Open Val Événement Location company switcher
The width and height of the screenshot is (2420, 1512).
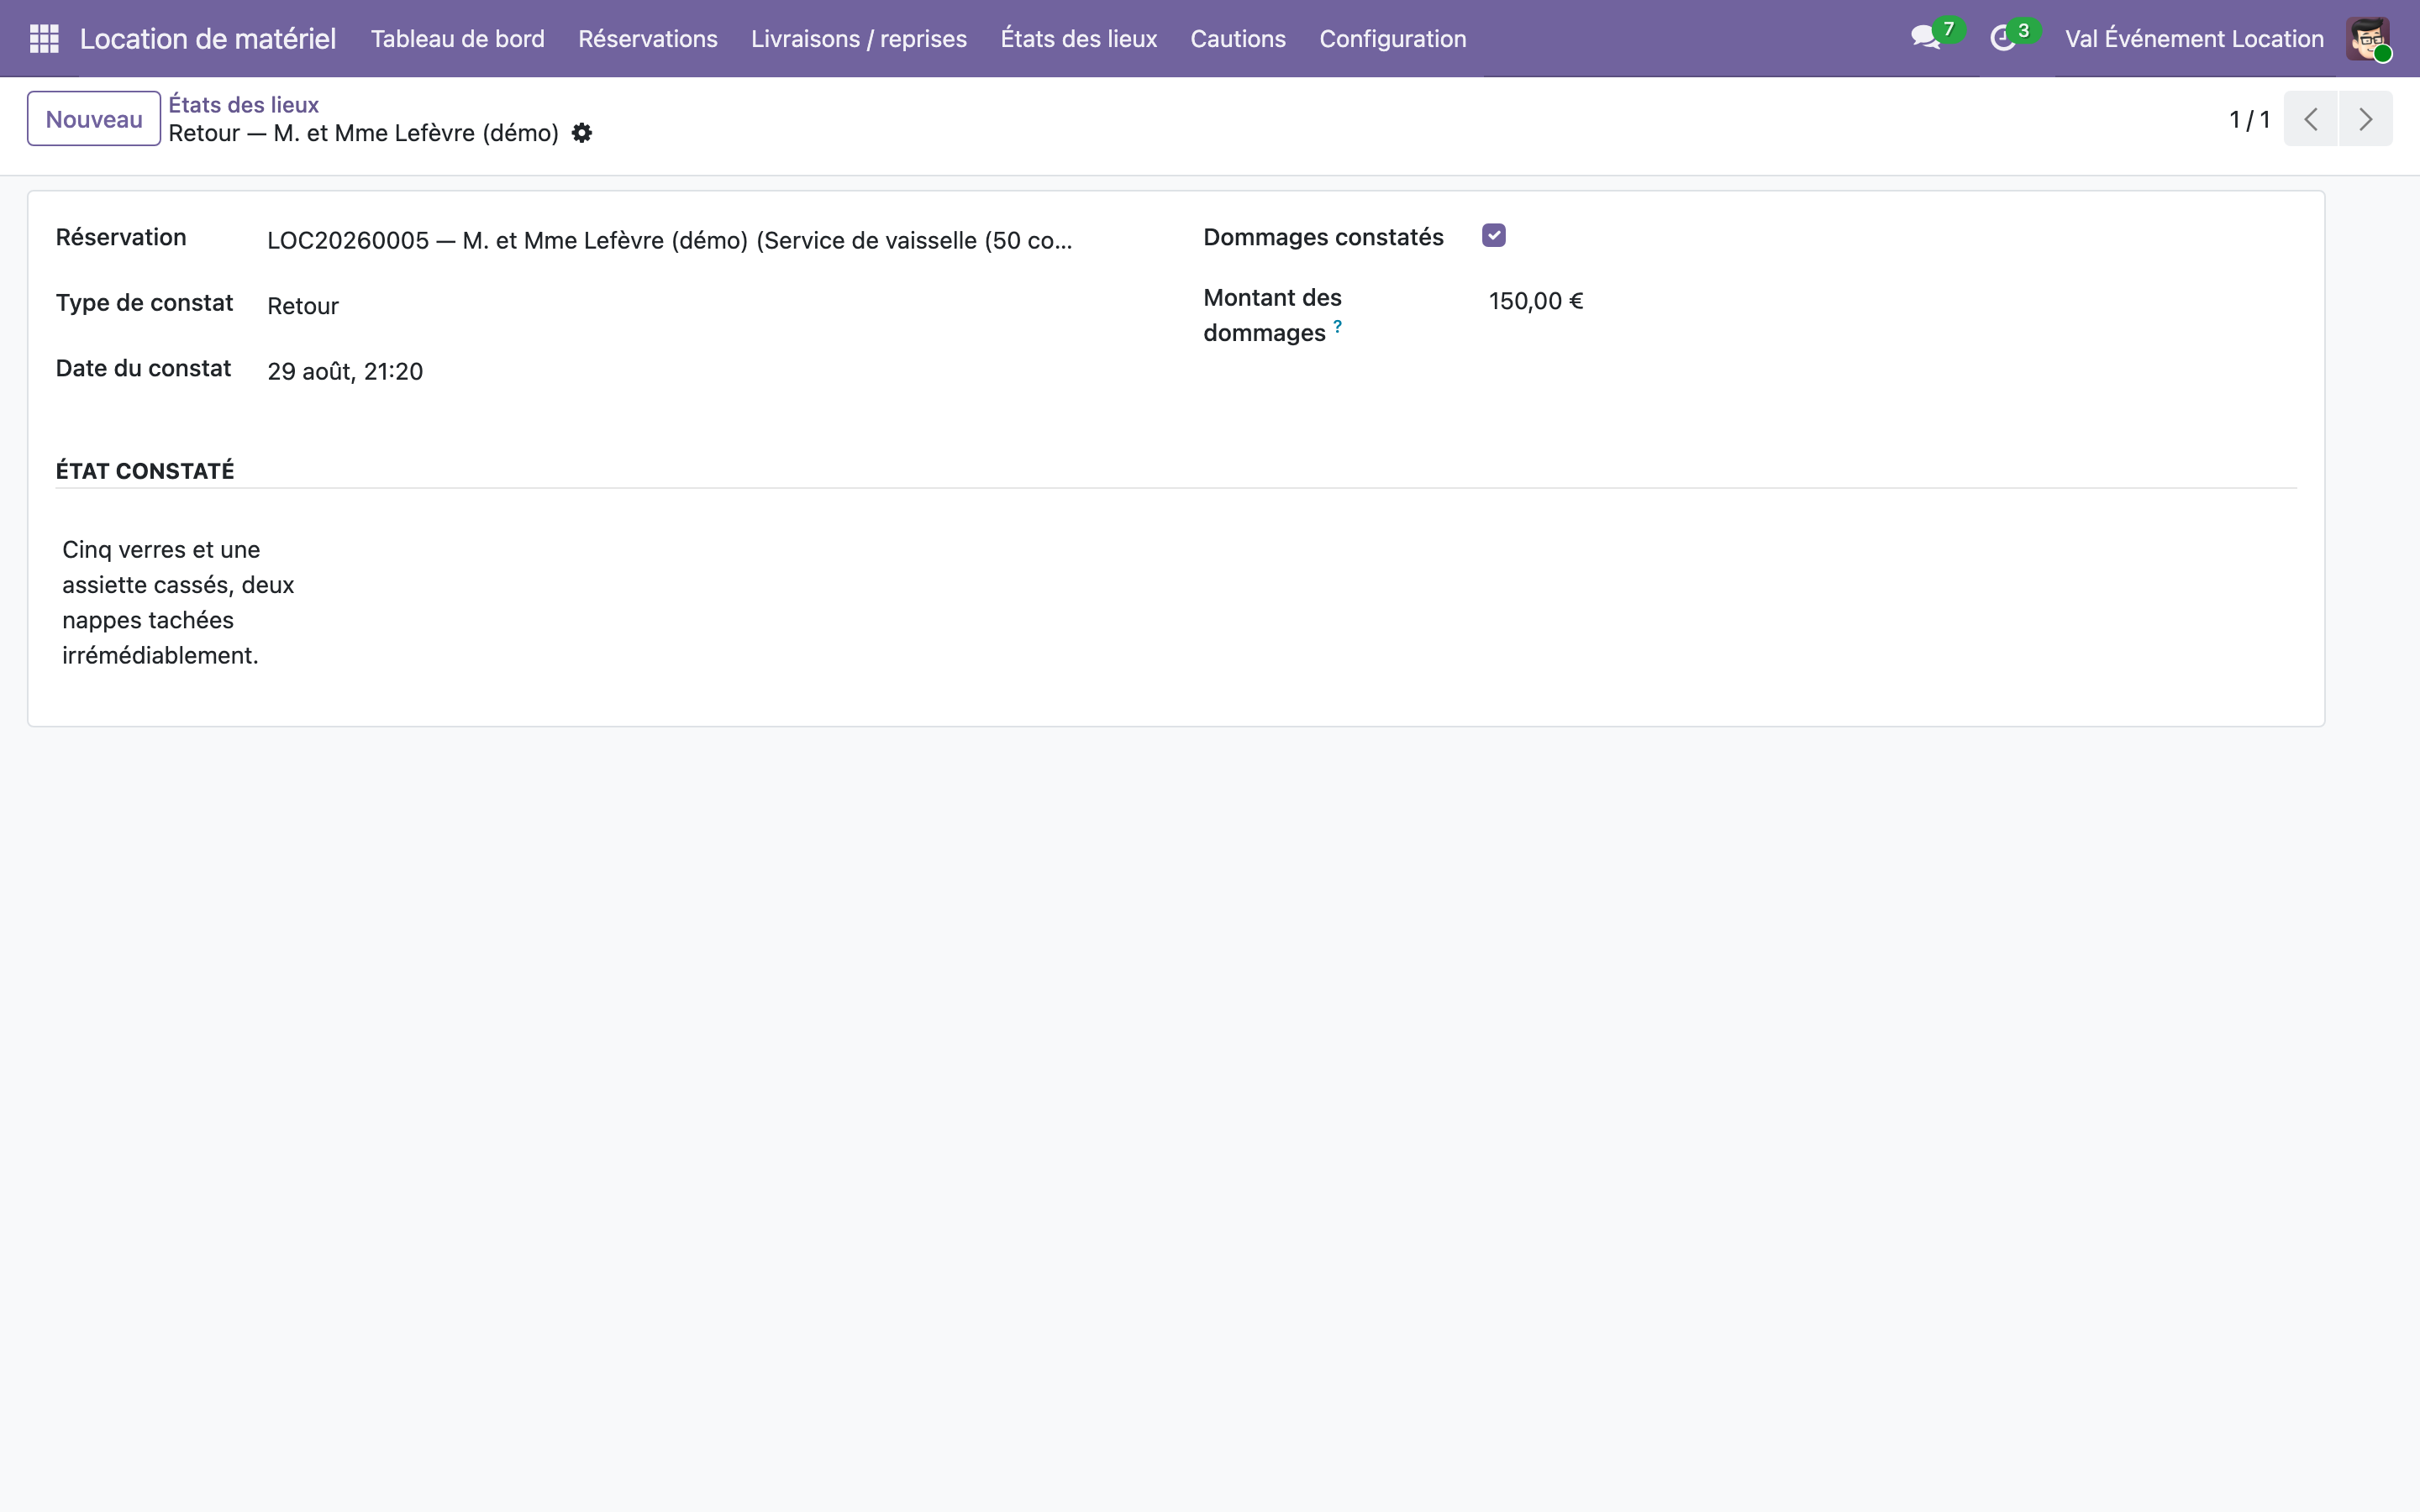pos(2194,39)
